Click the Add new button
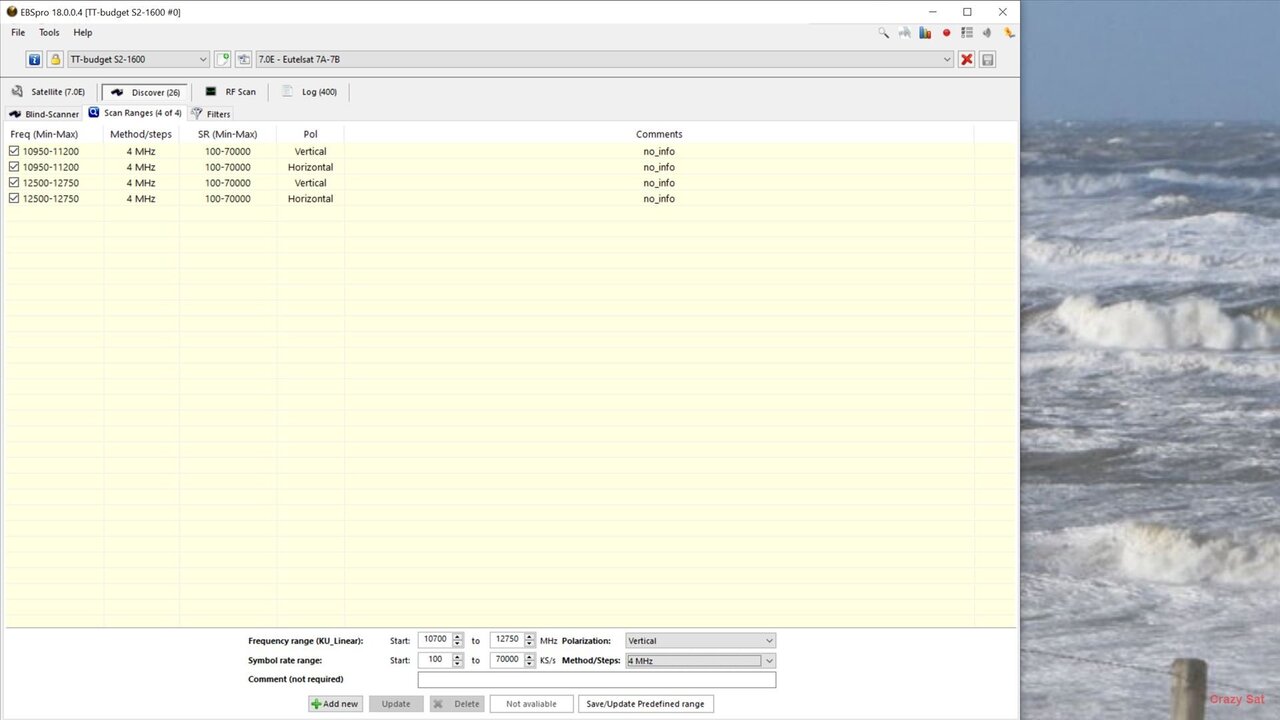The height and width of the screenshot is (720, 1280). coord(334,703)
